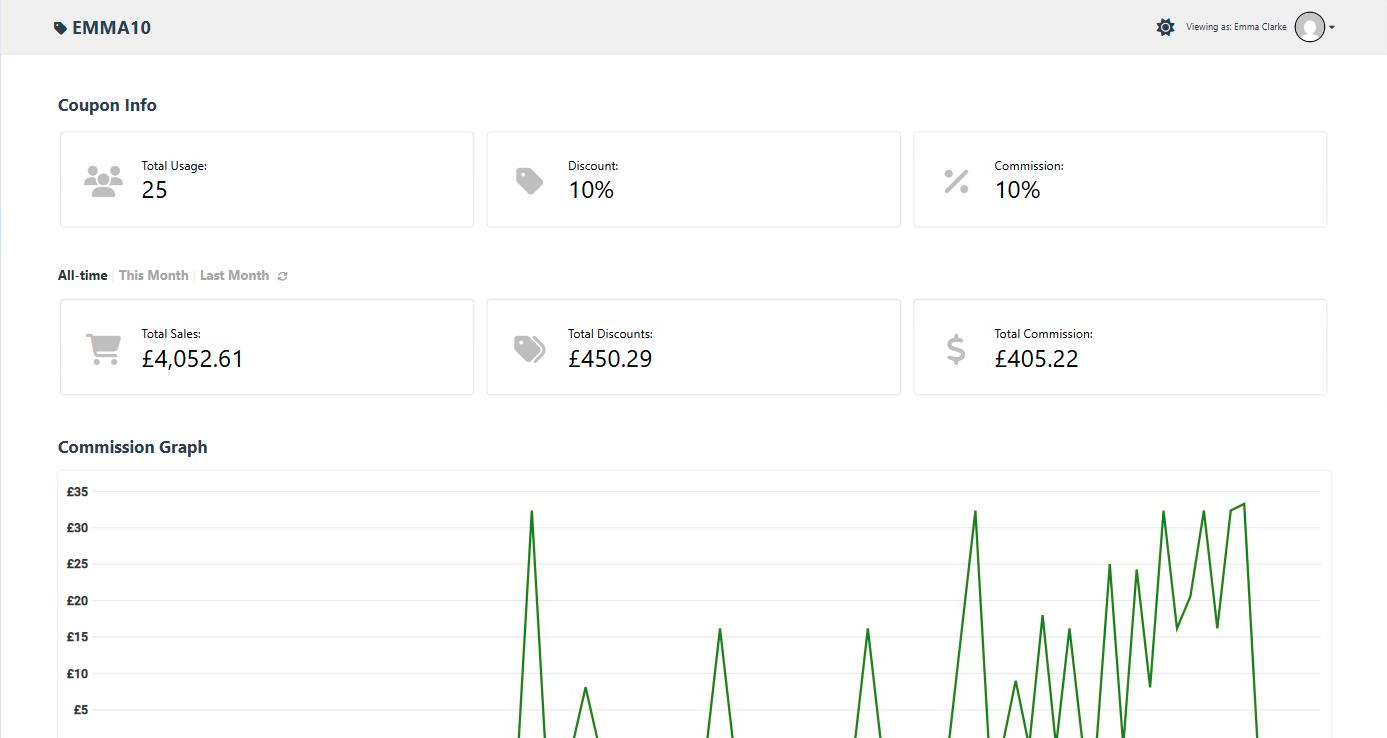1387x738 pixels.
Task: Open settings via the gear icon
Action: tap(1165, 27)
